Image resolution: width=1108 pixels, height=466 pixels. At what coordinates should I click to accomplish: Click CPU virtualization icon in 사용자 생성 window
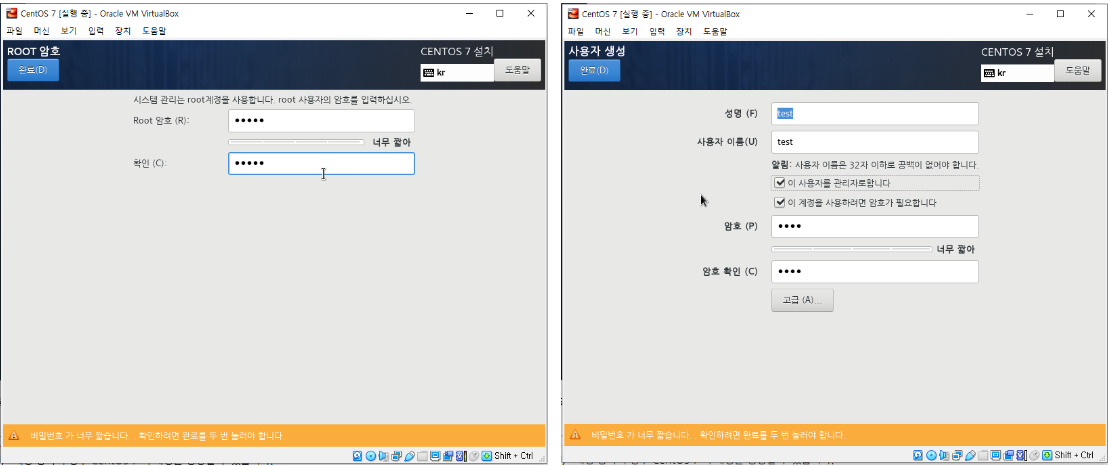pos(1022,456)
